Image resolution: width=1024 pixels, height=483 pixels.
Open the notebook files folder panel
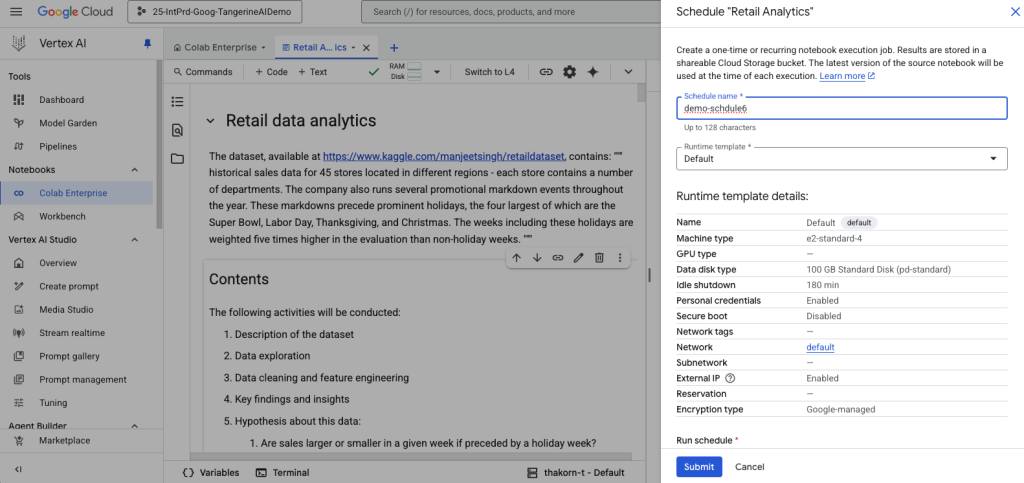(177, 159)
